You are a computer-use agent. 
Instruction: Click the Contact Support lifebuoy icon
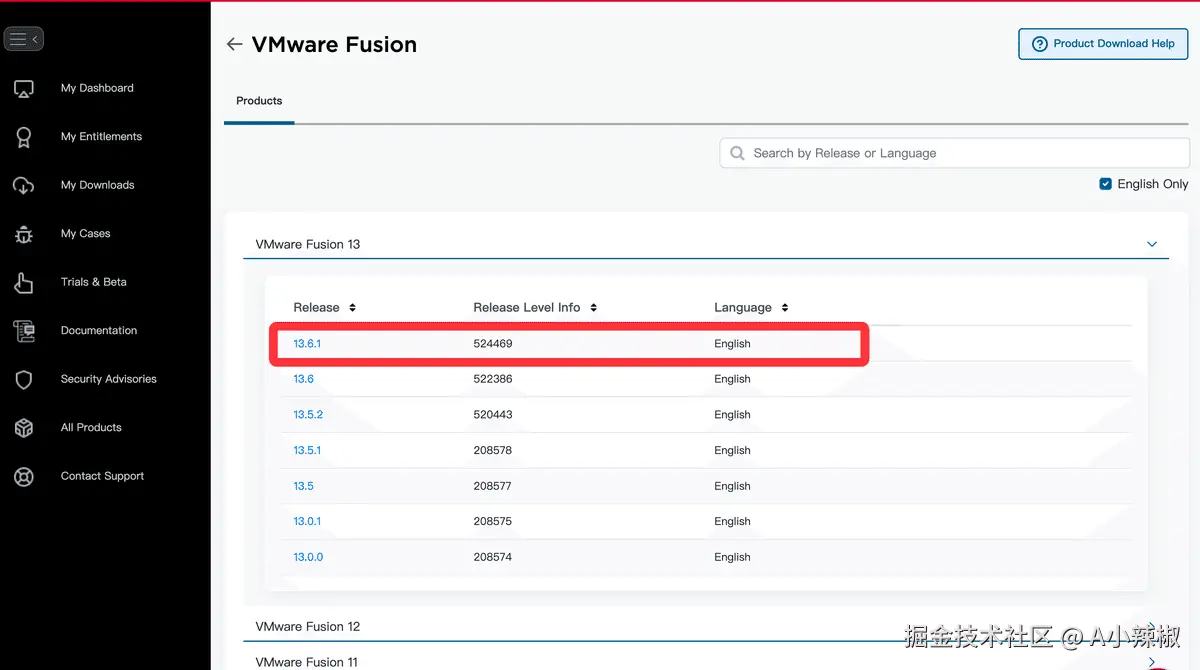click(x=24, y=477)
